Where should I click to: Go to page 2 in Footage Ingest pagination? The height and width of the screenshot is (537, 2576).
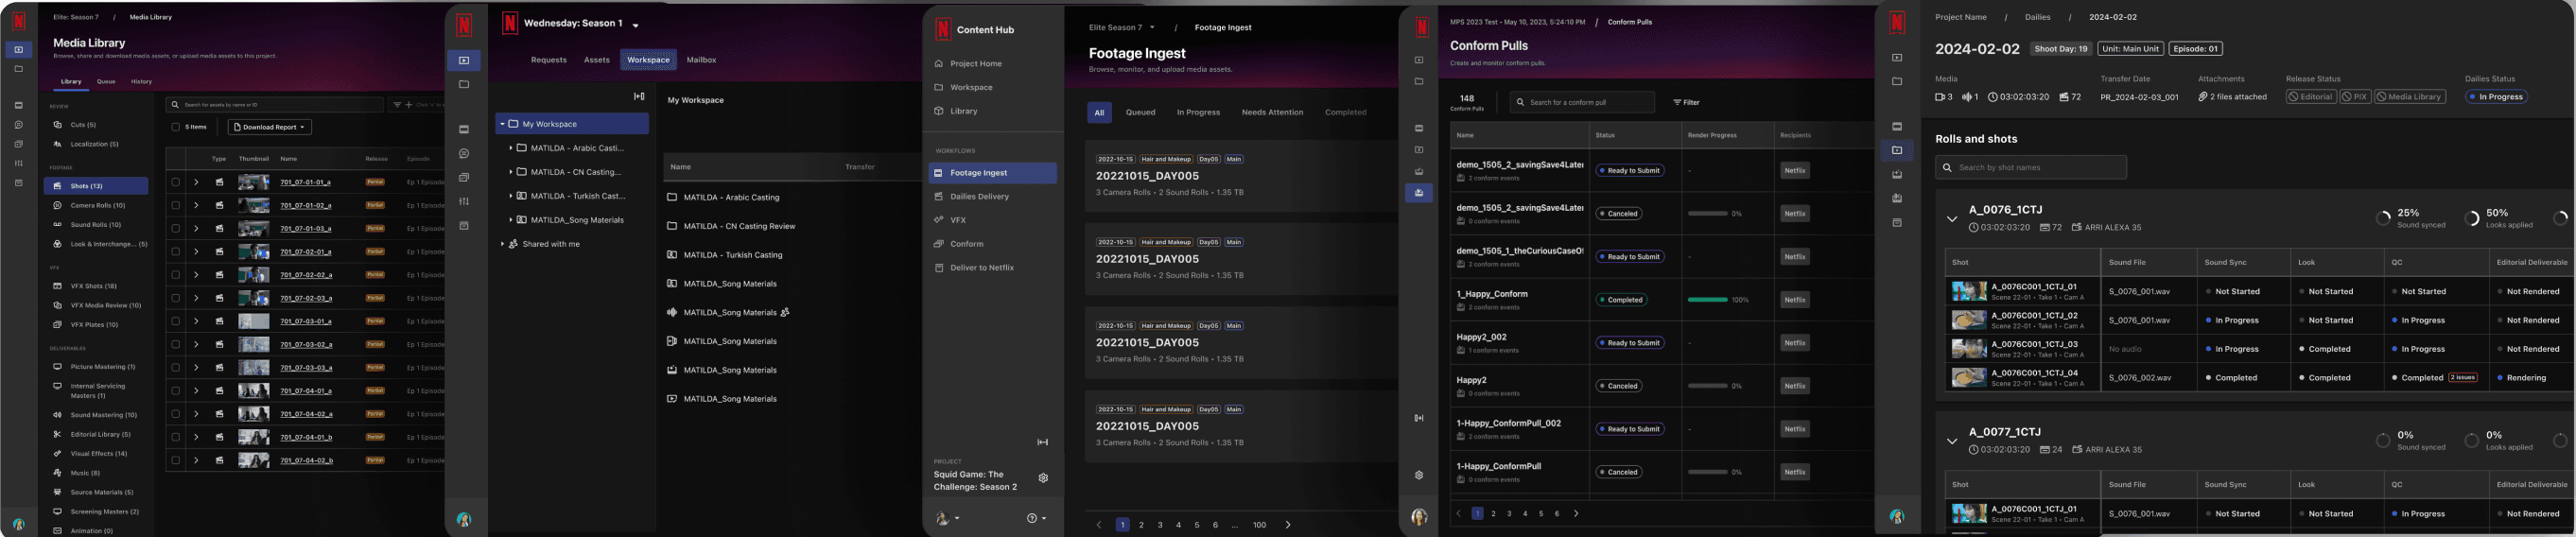(1141, 525)
